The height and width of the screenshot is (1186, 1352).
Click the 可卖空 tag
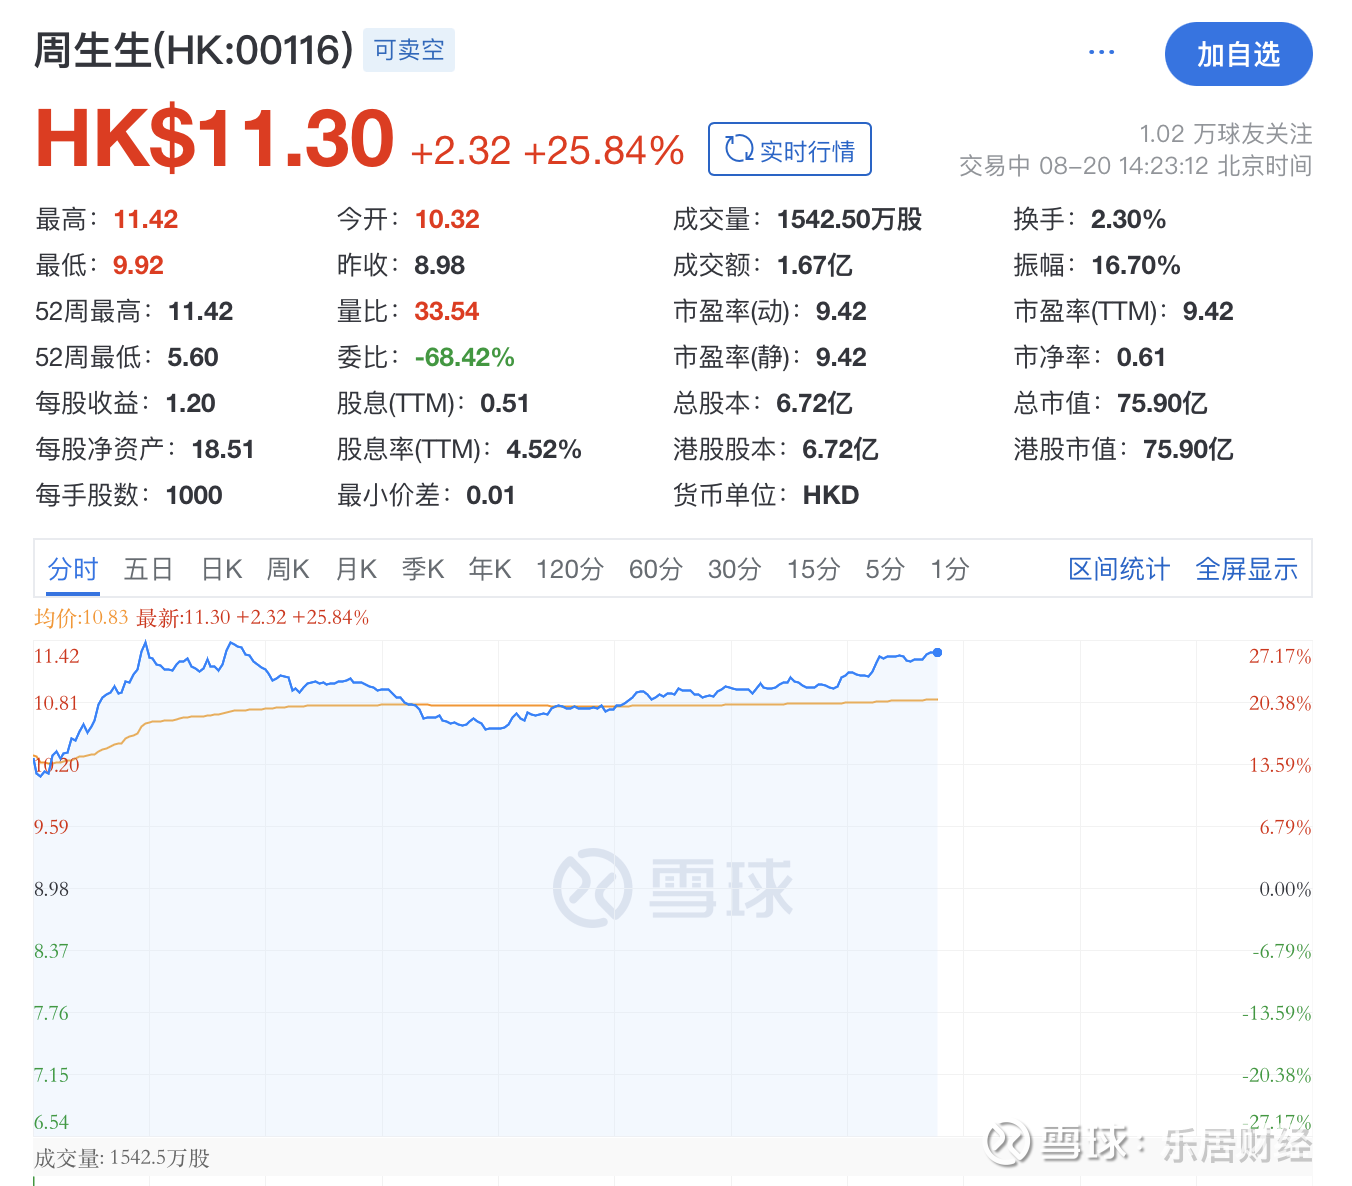[409, 50]
